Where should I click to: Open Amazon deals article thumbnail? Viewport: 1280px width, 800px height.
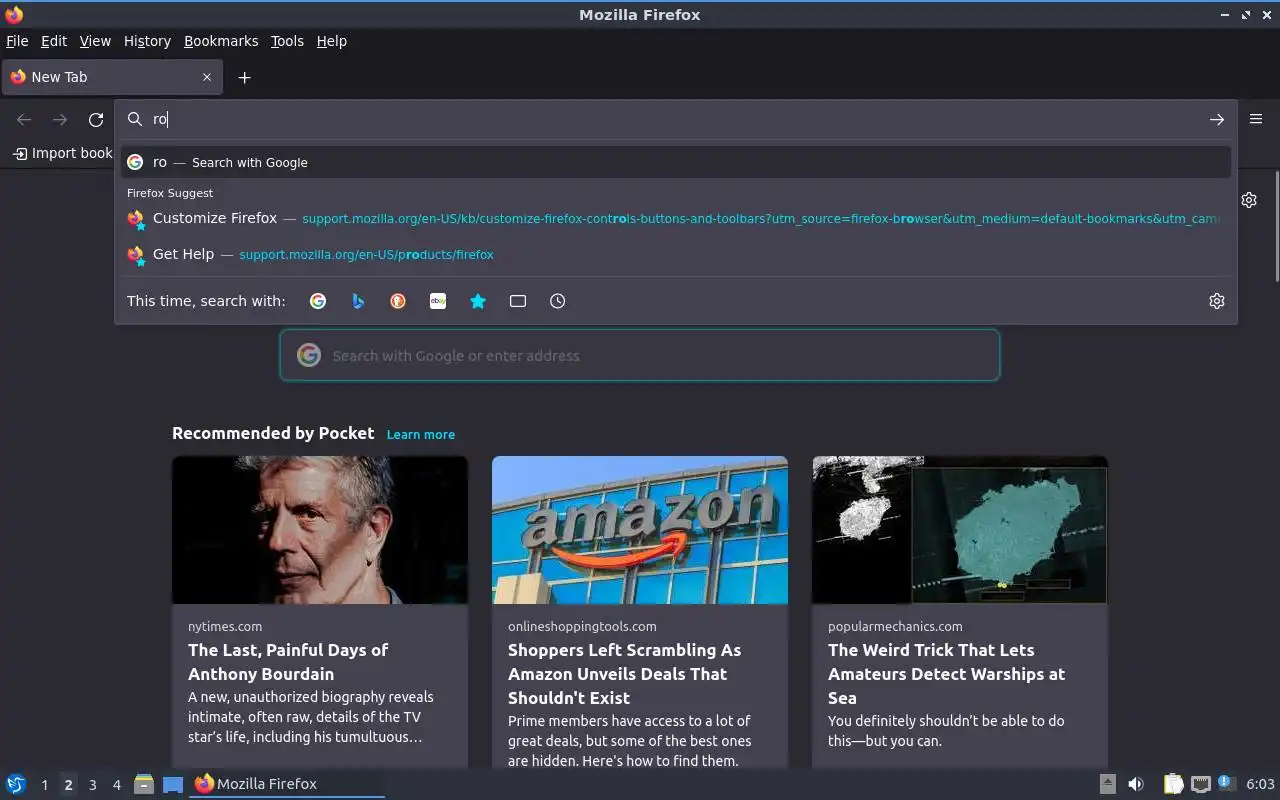point(640,530)
